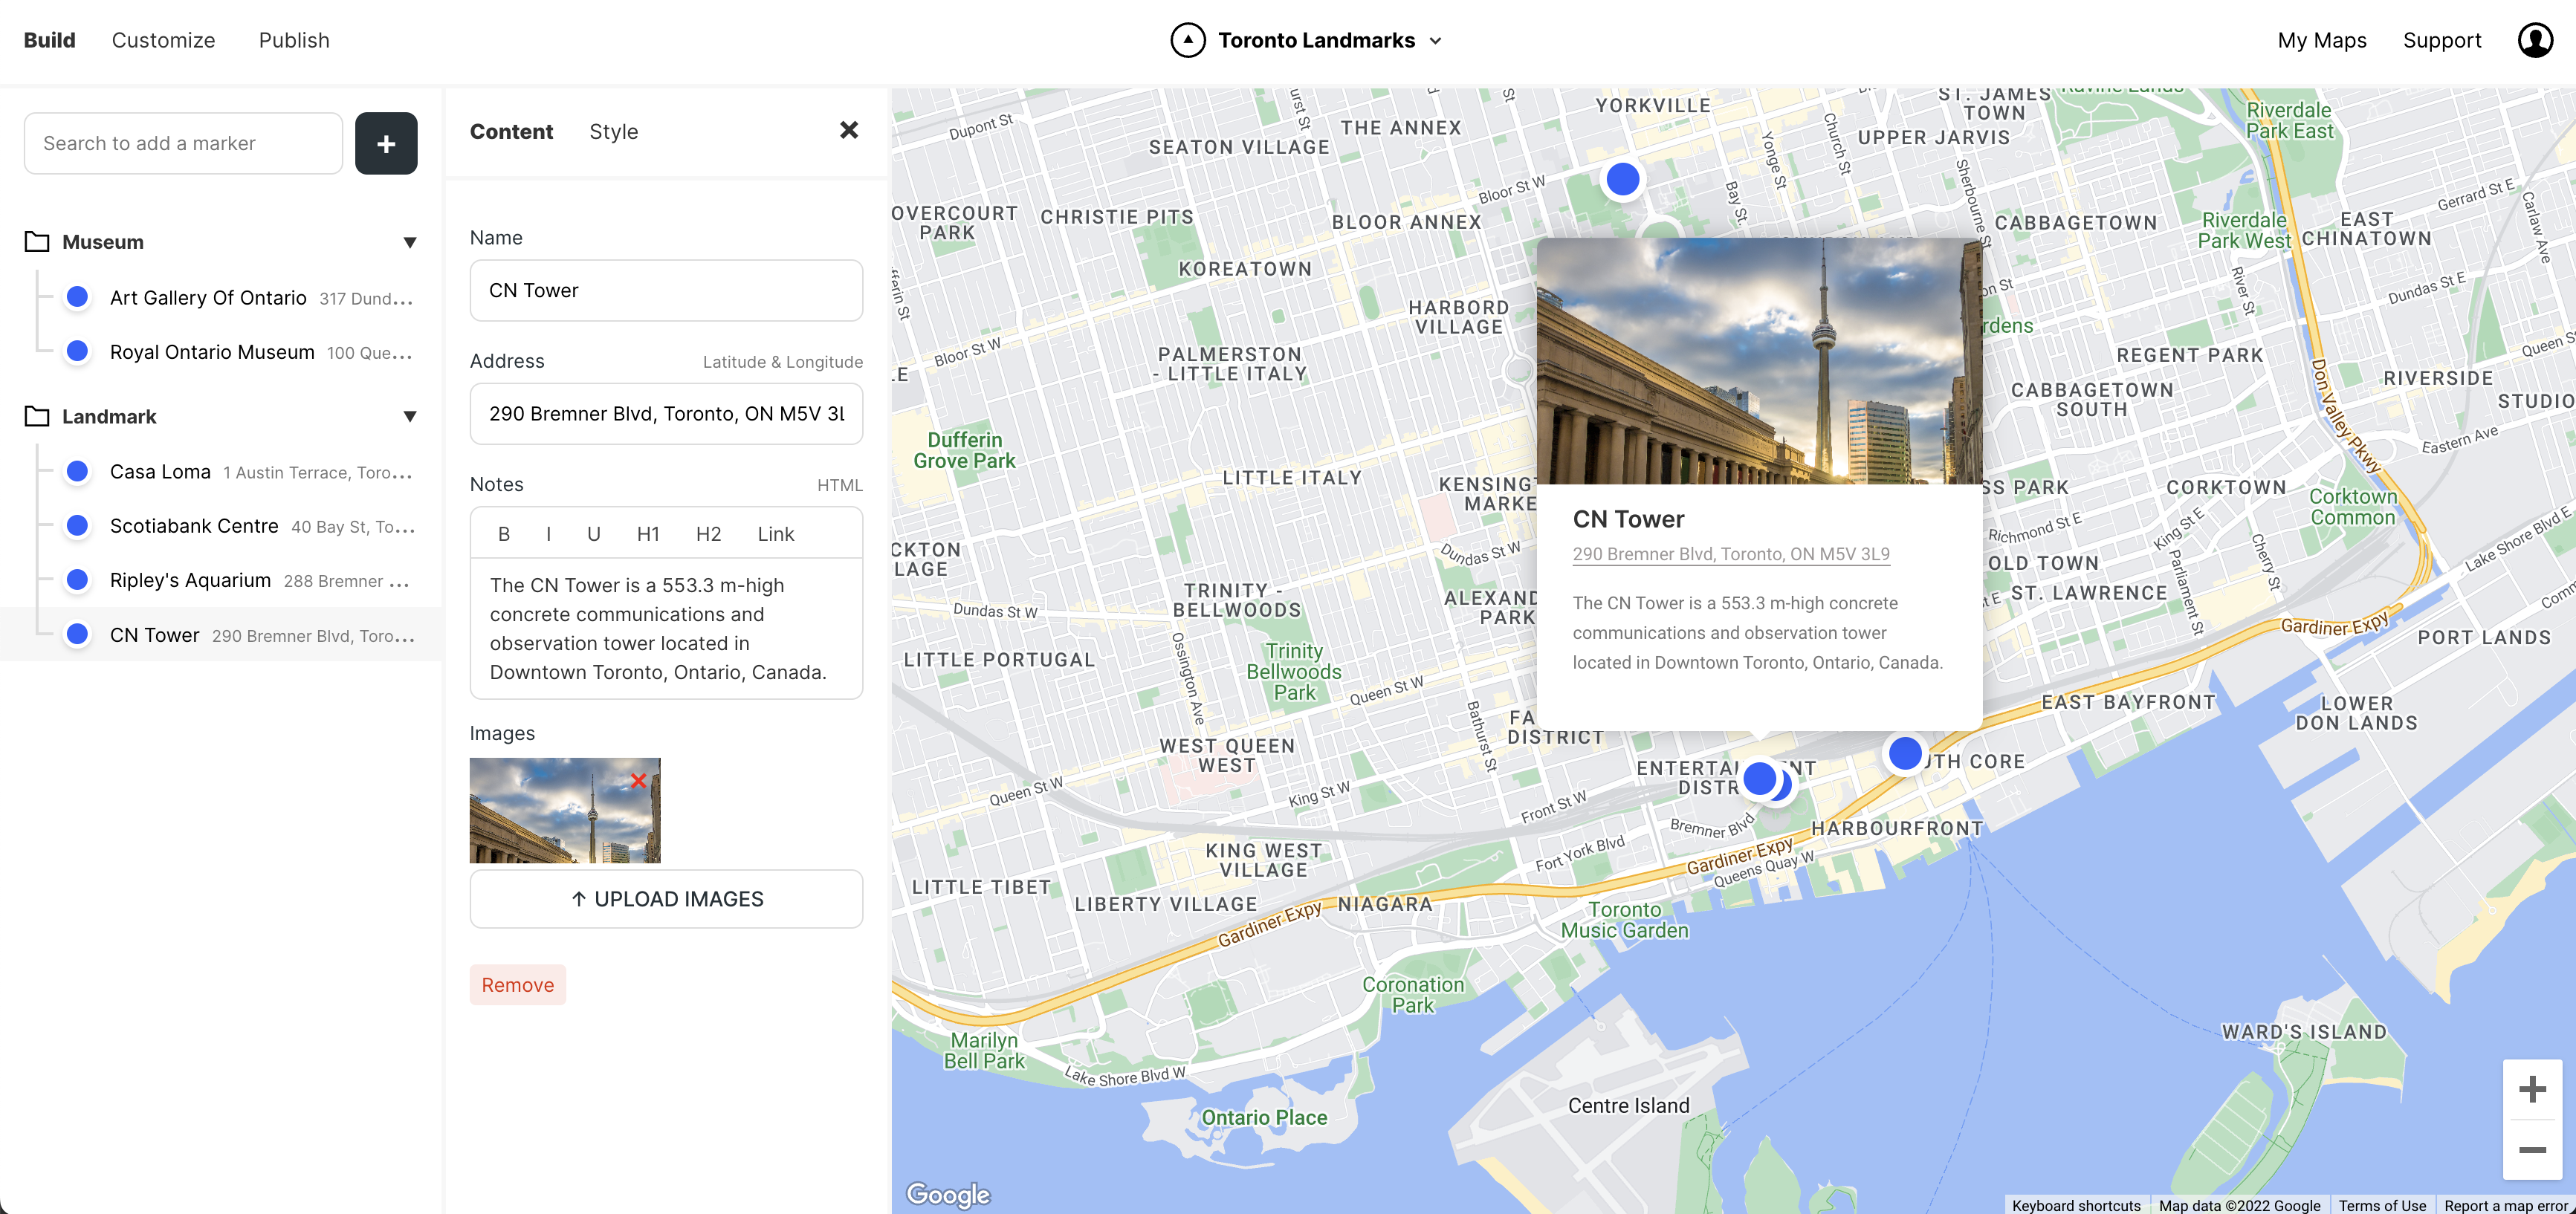2576x1214 pixels.
Task: Click the Address input field
Action: tap(666, 413)
